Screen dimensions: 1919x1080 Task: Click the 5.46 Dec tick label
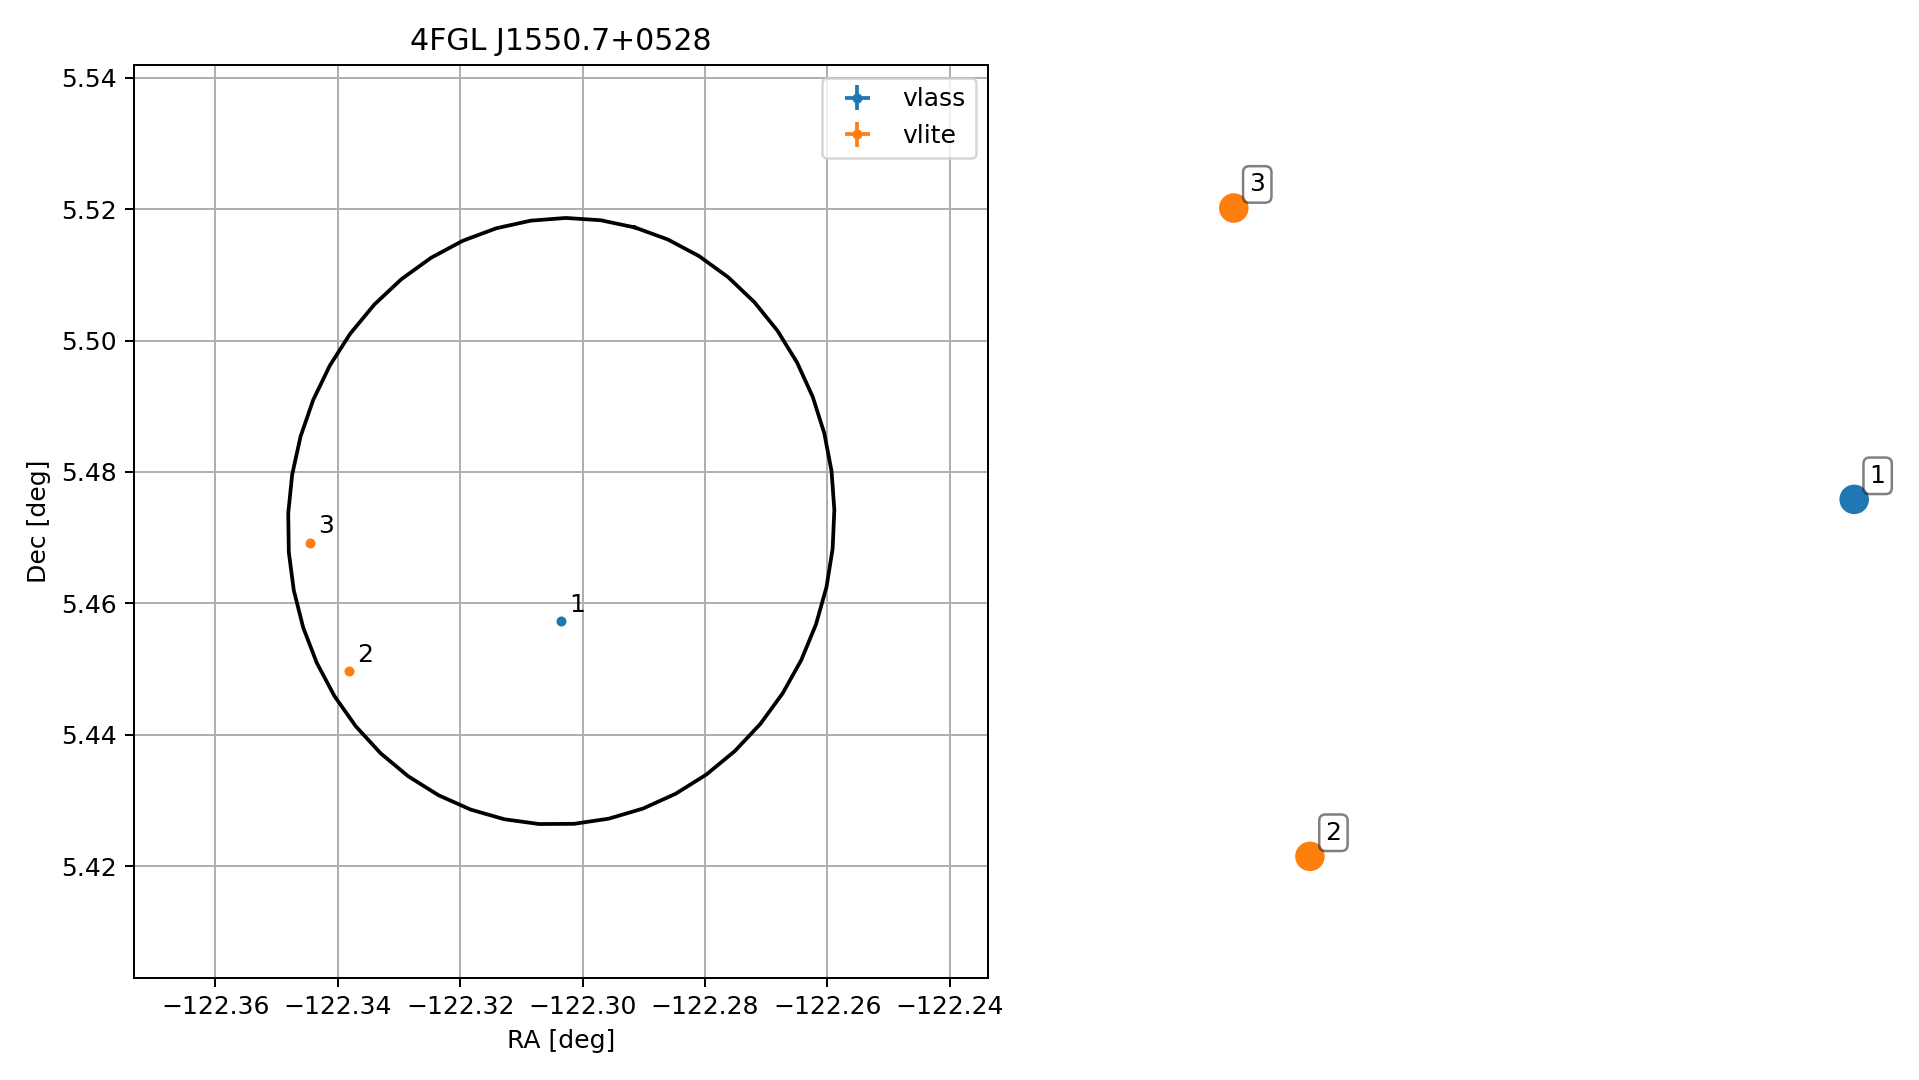coord(90,604)
